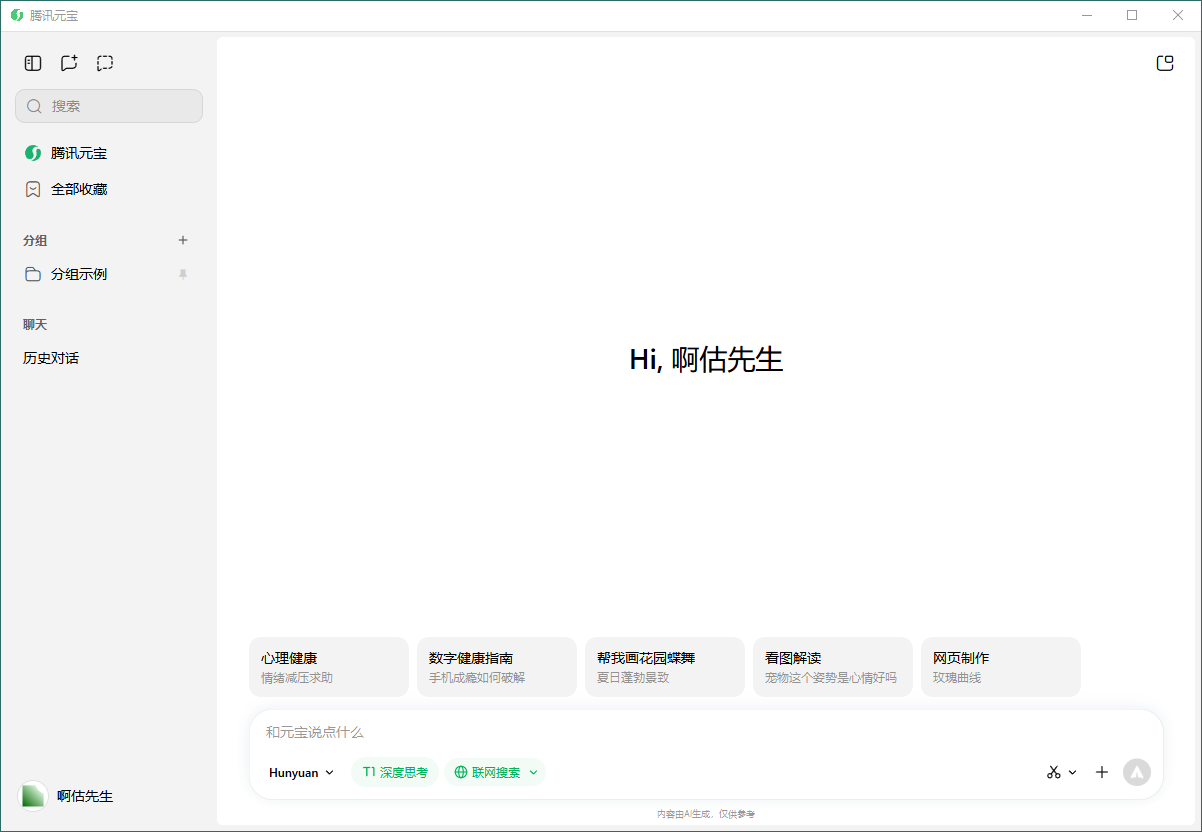The height and width of the screenshot is (832, 1202).
Task: Click the plus attachment icon in input bar
Action: 1102,772
